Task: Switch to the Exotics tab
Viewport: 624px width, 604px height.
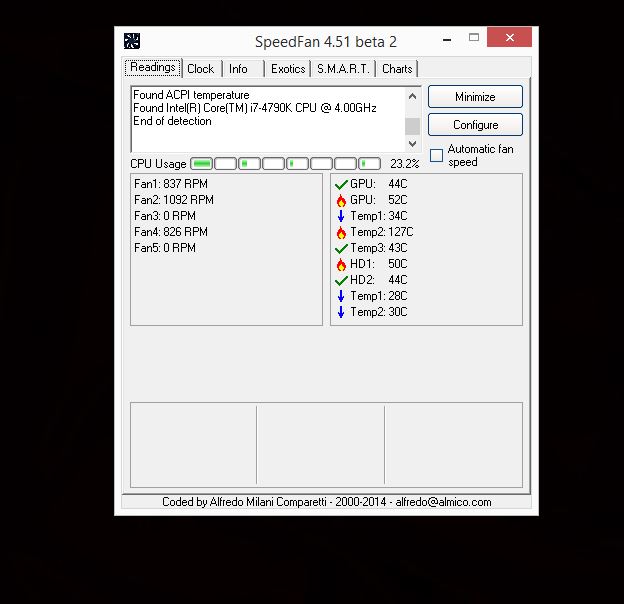Action: 288,69
